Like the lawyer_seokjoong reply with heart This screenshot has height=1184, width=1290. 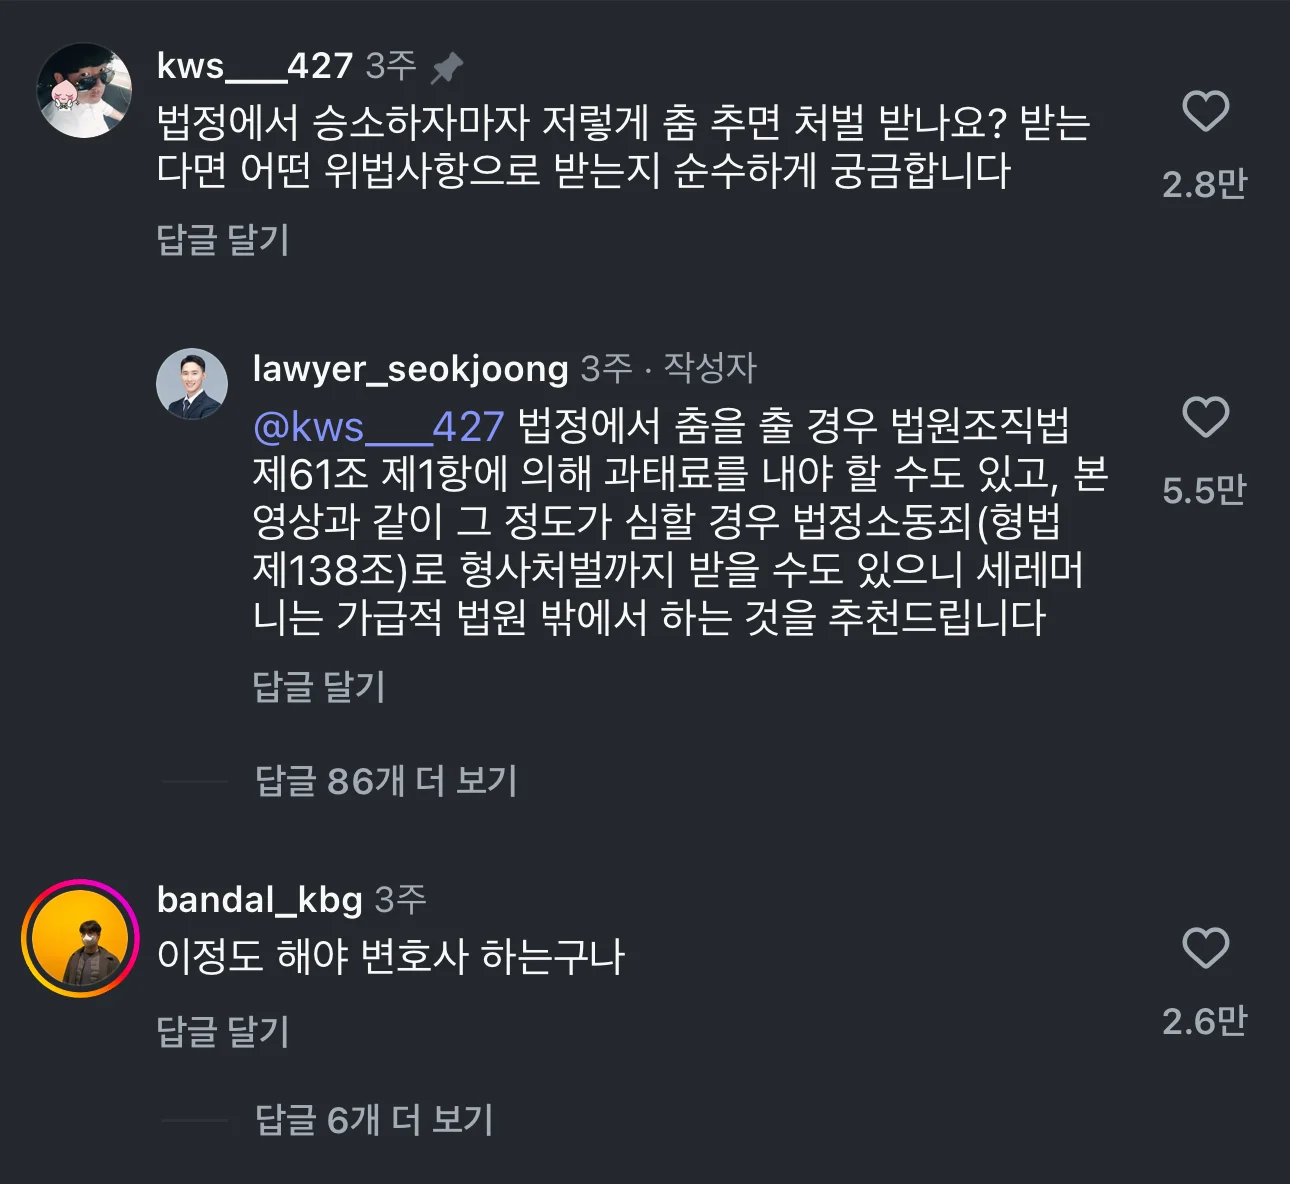pos(1205,417)
